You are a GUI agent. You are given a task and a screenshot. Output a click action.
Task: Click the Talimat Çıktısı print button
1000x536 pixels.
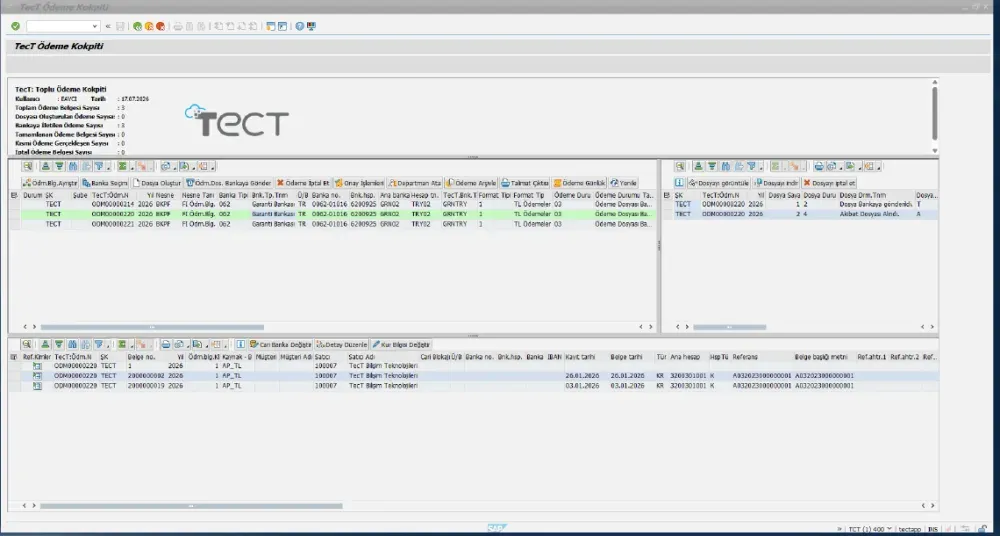coord(525,182)
